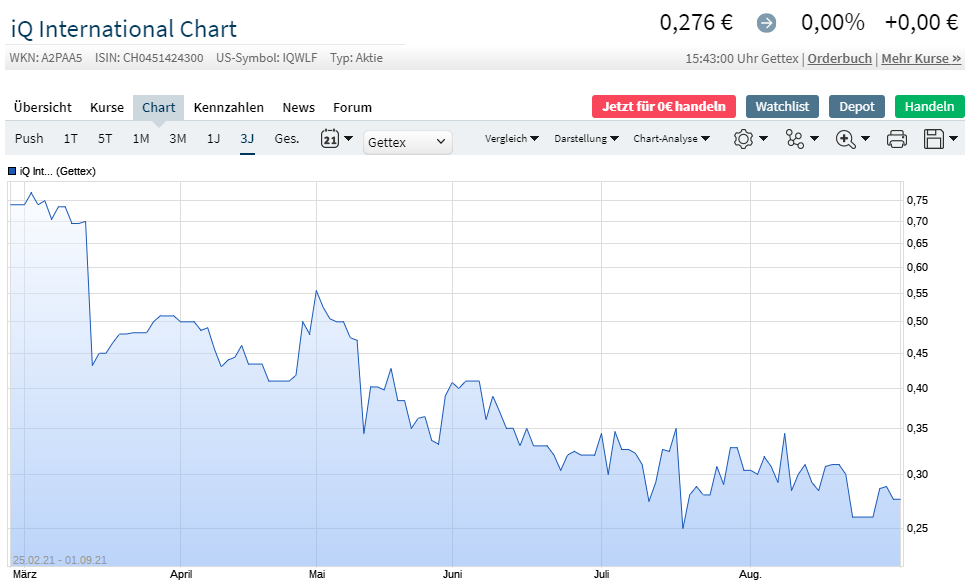Screen dimensions: 973x584
Task: Click the zoom magnifier icon
Action: pyautogui.click(x=846, y=140)
